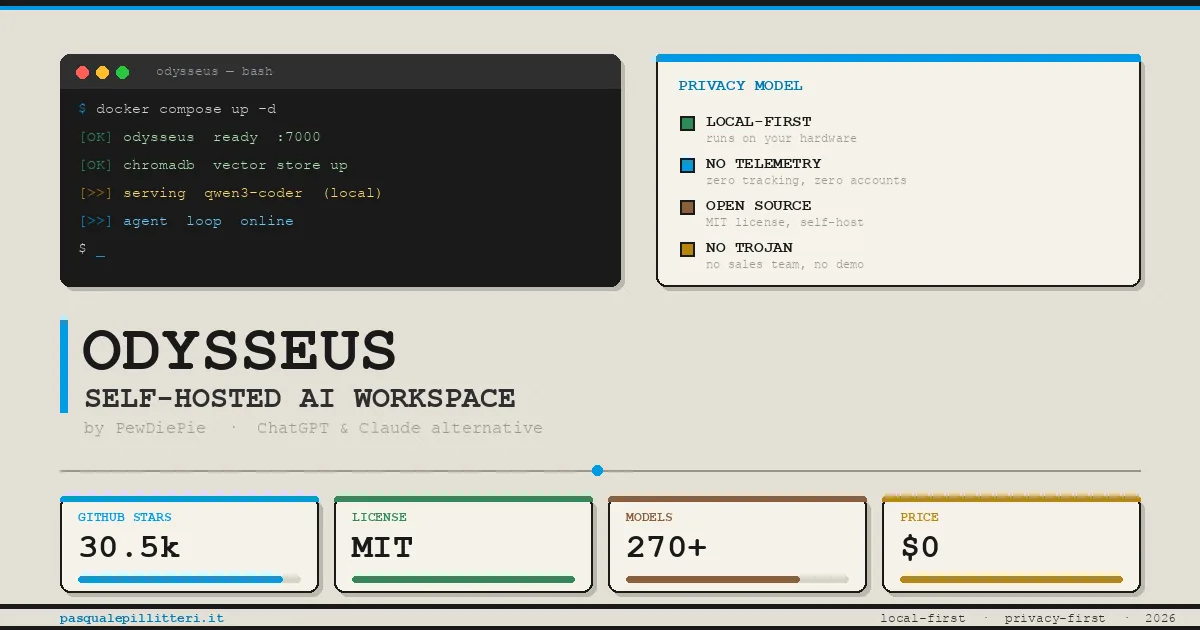The height and width of the screenshot is (630, 1200).
Task: Click "MIT license, self-host" text
Action: 785,223
